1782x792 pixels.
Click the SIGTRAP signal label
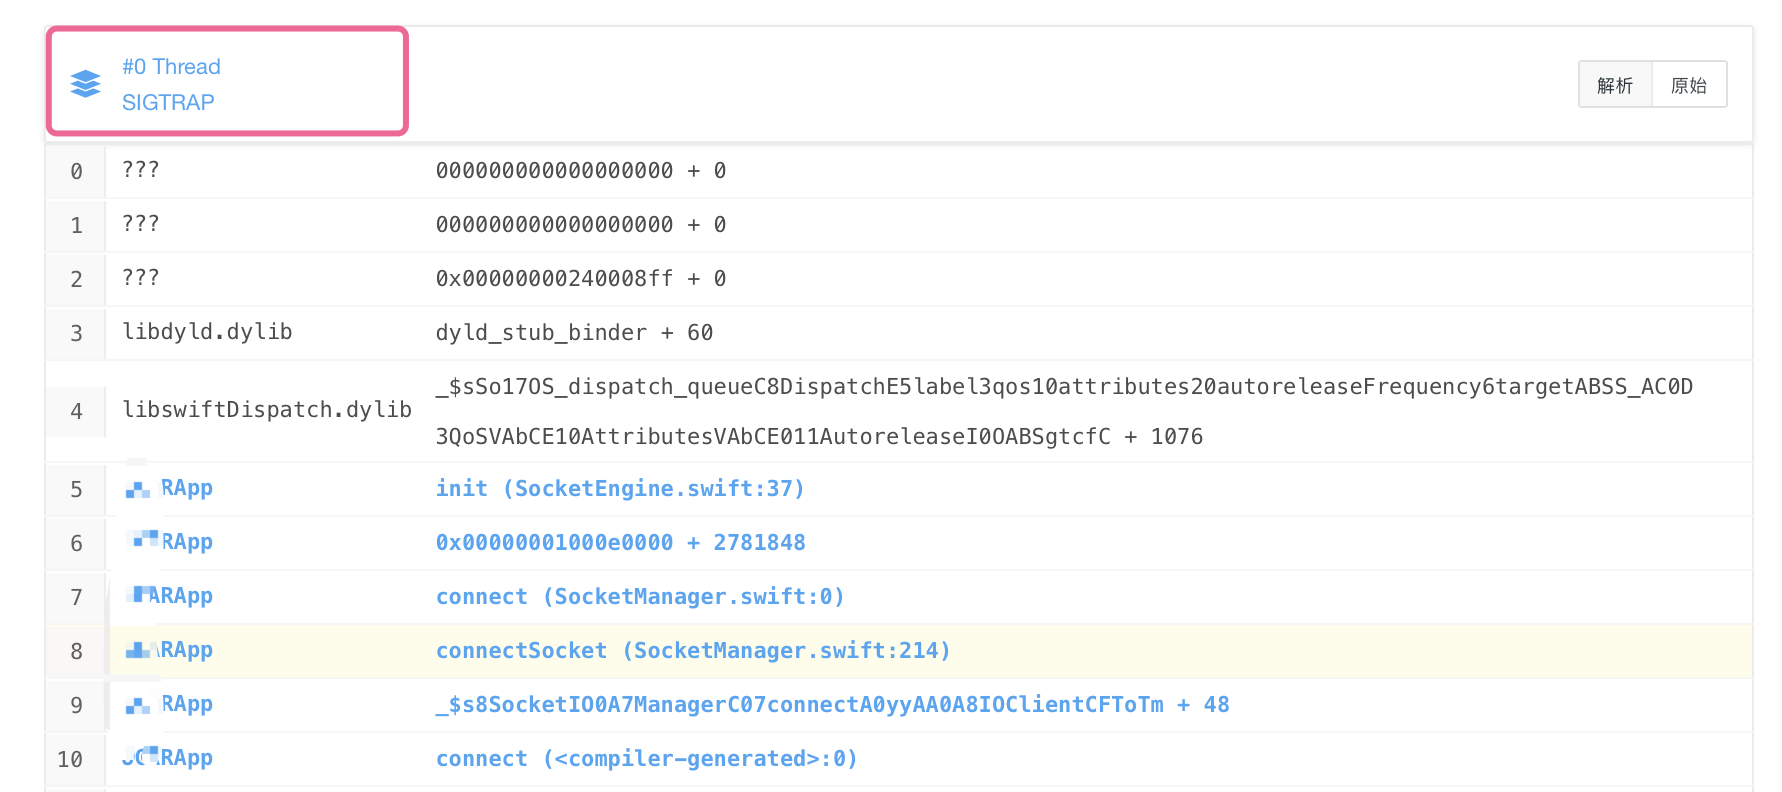click(168, 102)
